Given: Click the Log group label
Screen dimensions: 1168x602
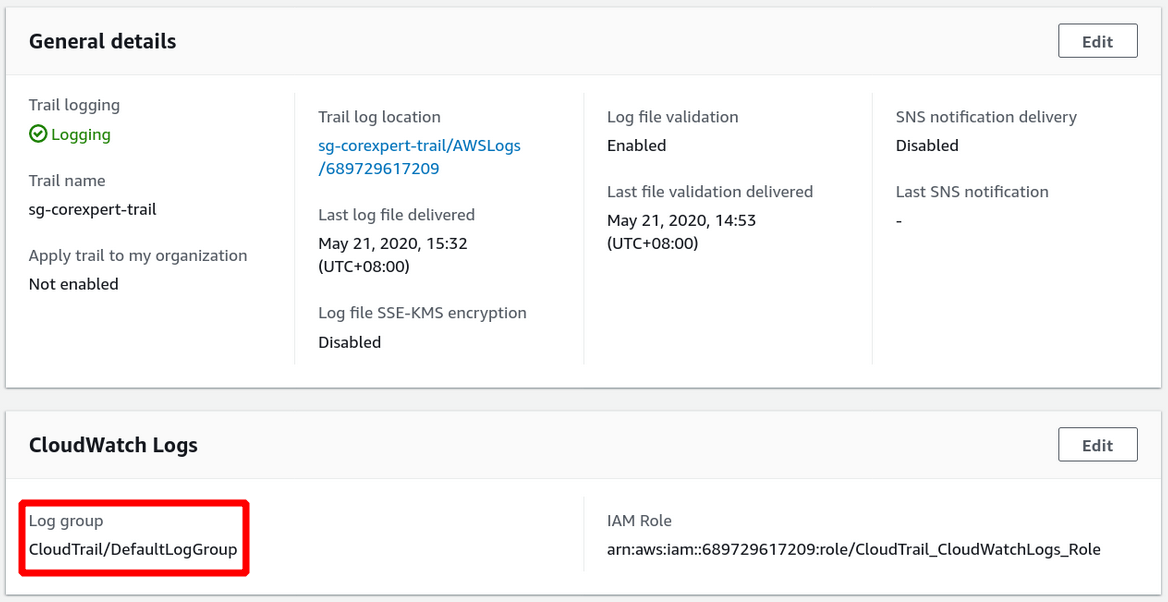Looking at the screenshot, I should [x=66, y=521].
